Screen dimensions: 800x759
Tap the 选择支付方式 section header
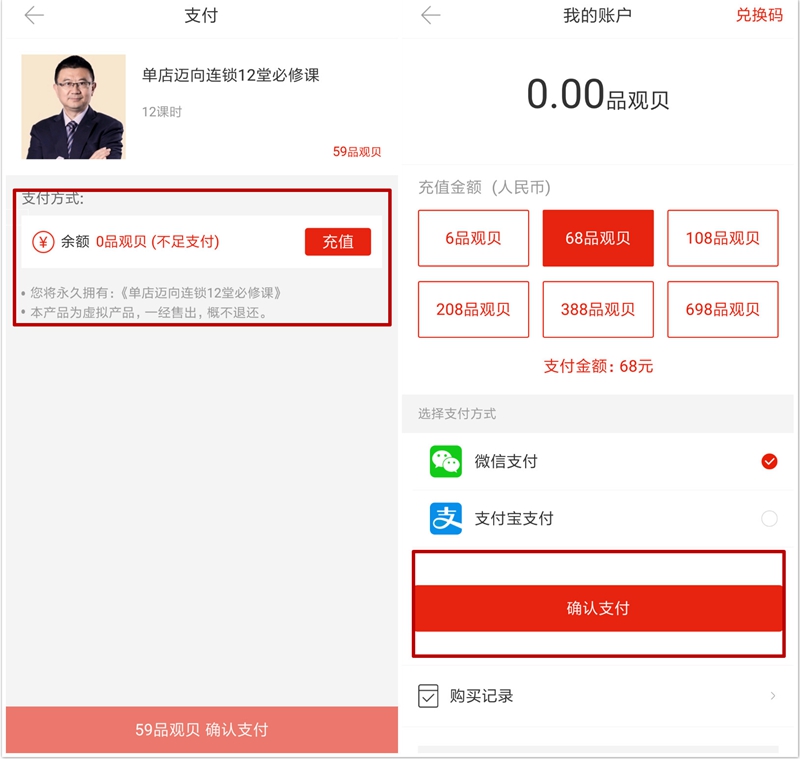coord(457,414)
